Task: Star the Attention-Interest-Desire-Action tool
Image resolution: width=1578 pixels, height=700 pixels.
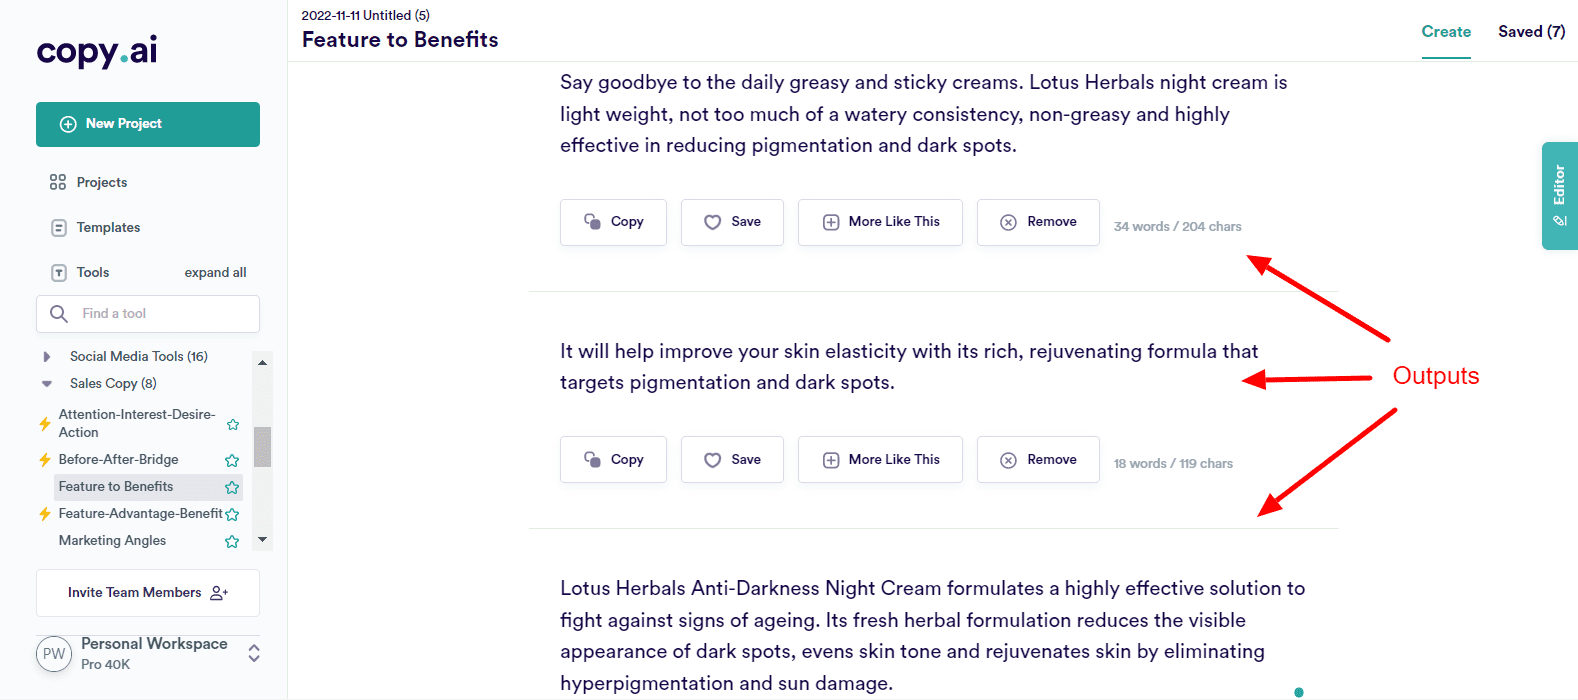Action: coord(233,424)
